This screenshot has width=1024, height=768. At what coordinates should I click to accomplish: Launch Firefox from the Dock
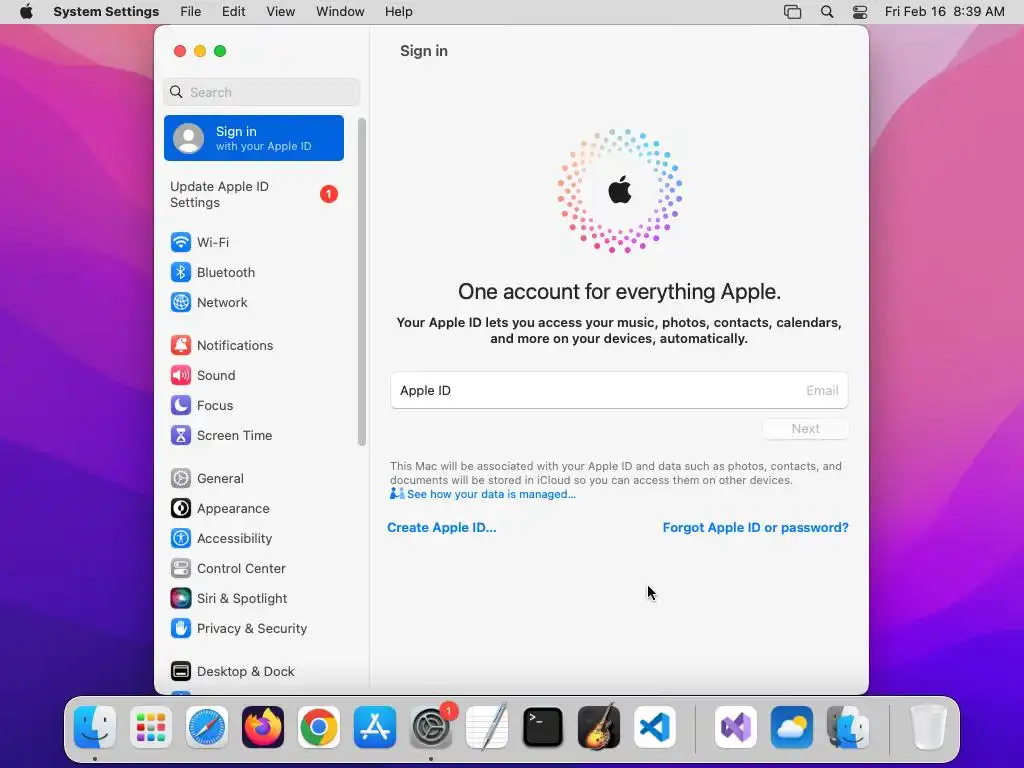click(263, 727)
